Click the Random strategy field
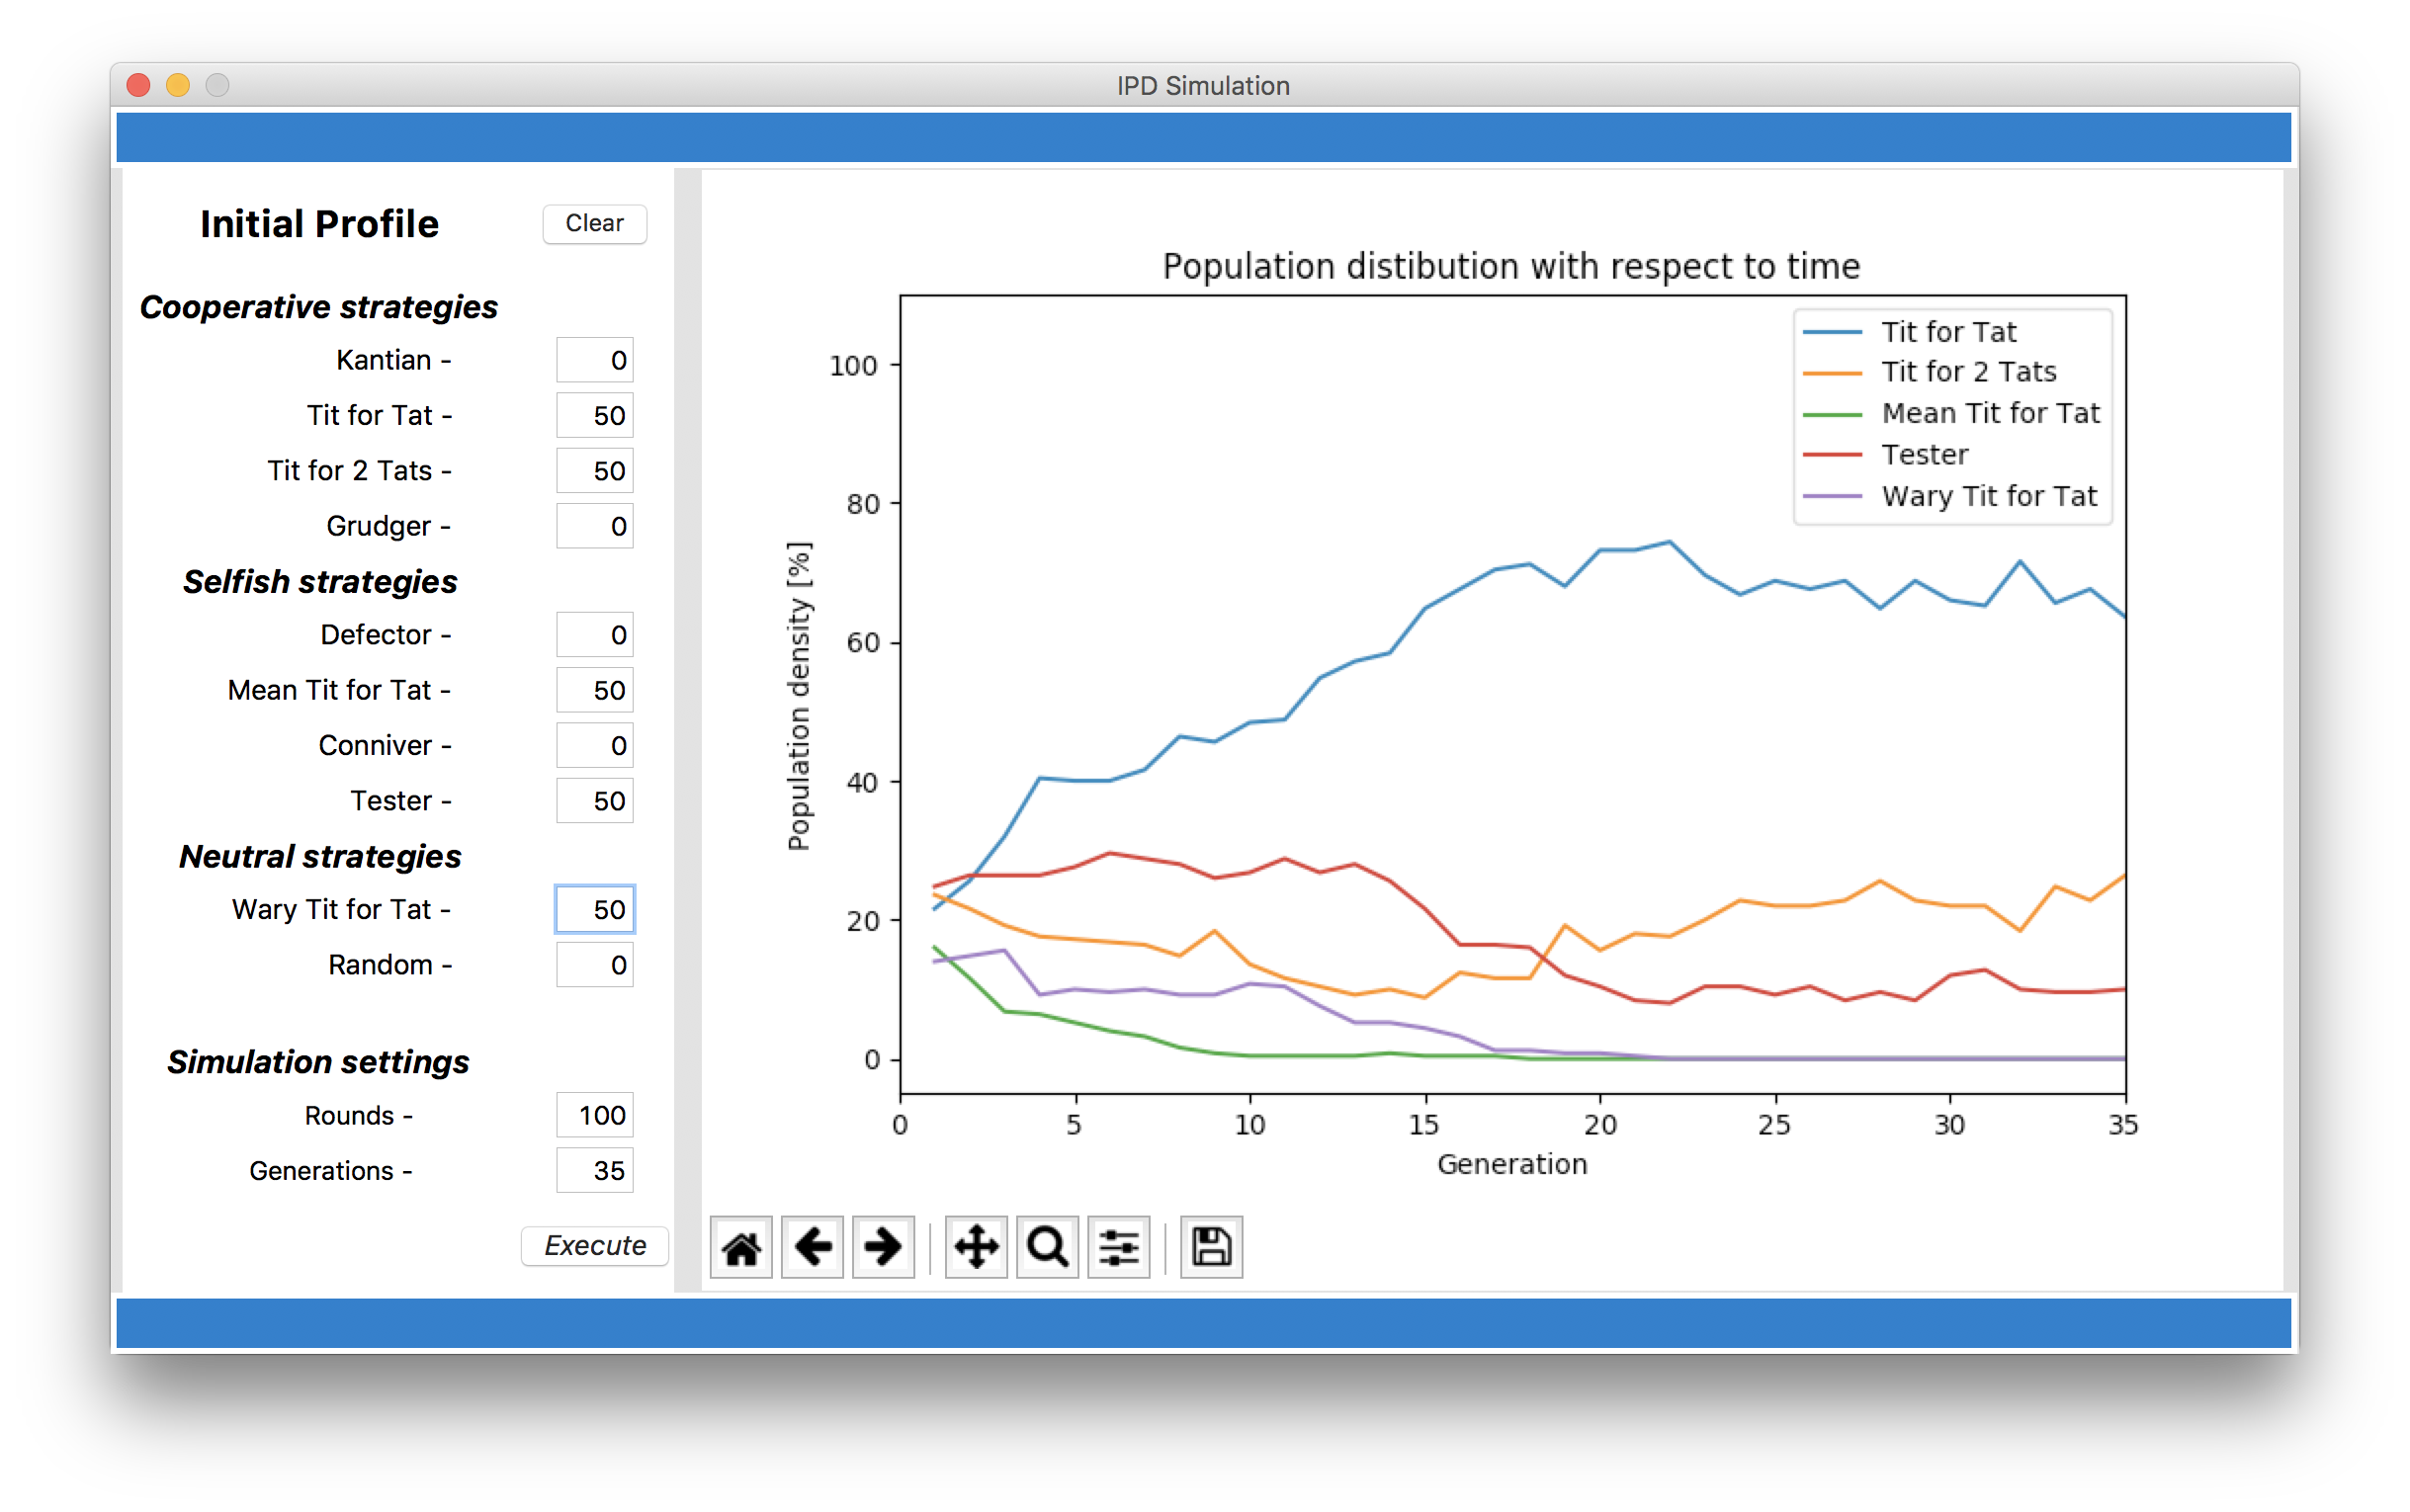 coord(594,965)
